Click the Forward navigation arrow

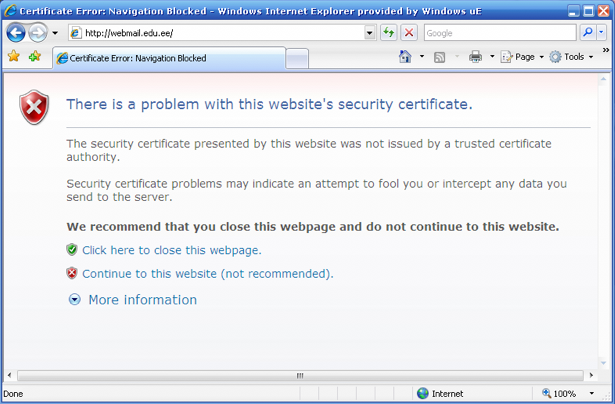(38, 33)
